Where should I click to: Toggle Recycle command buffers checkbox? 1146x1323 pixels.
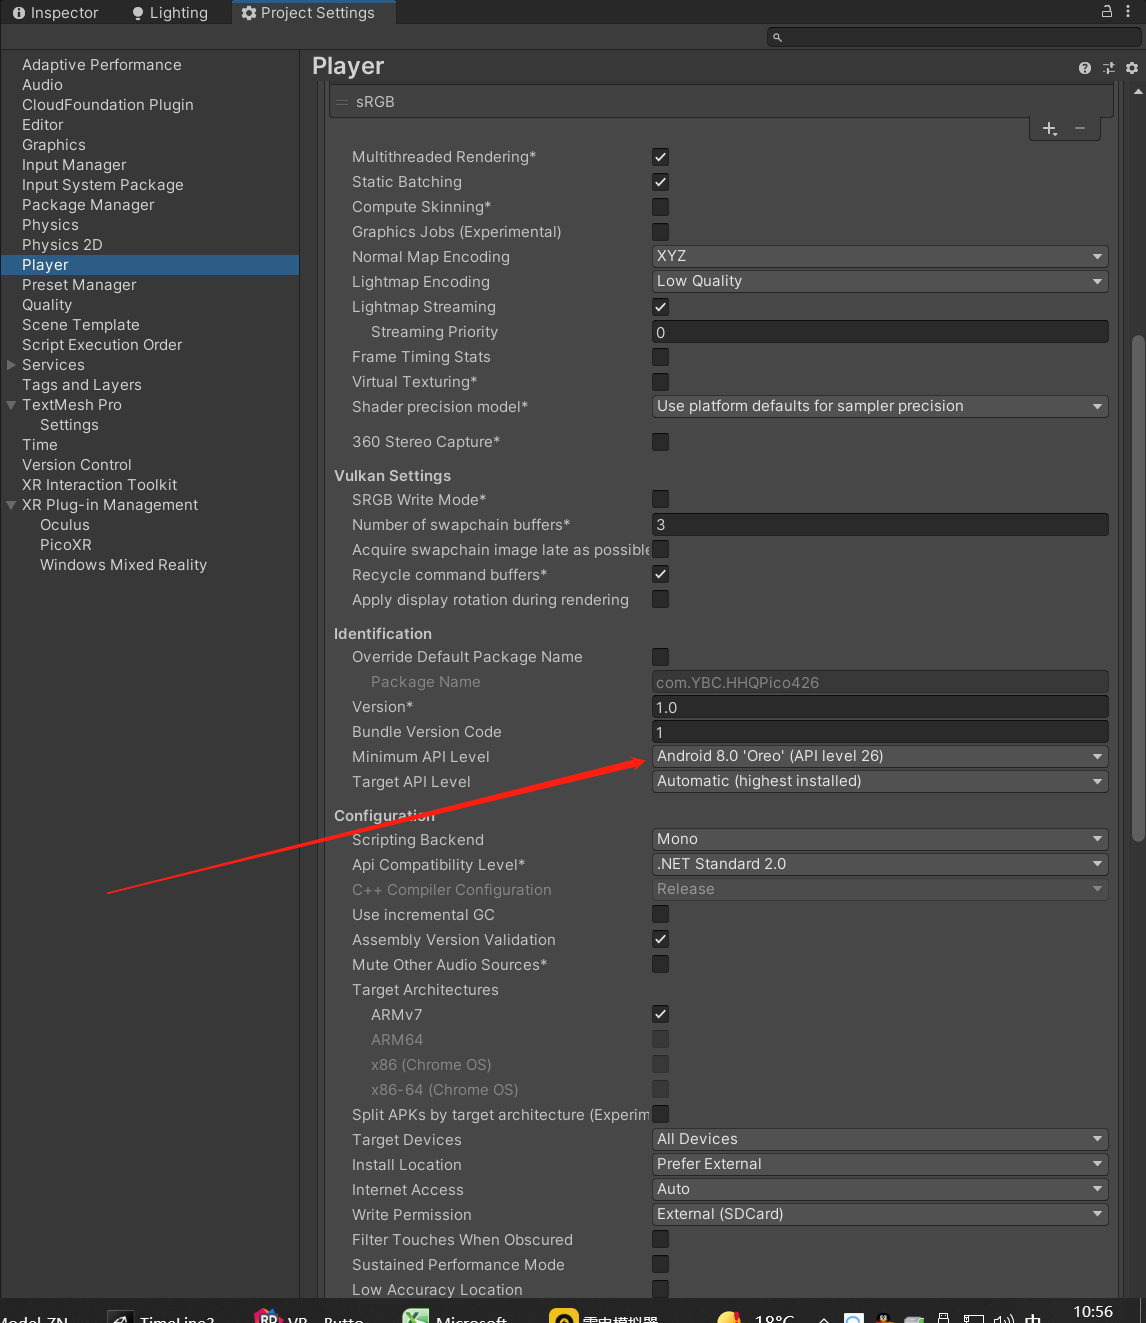click(x=660, y=574)
